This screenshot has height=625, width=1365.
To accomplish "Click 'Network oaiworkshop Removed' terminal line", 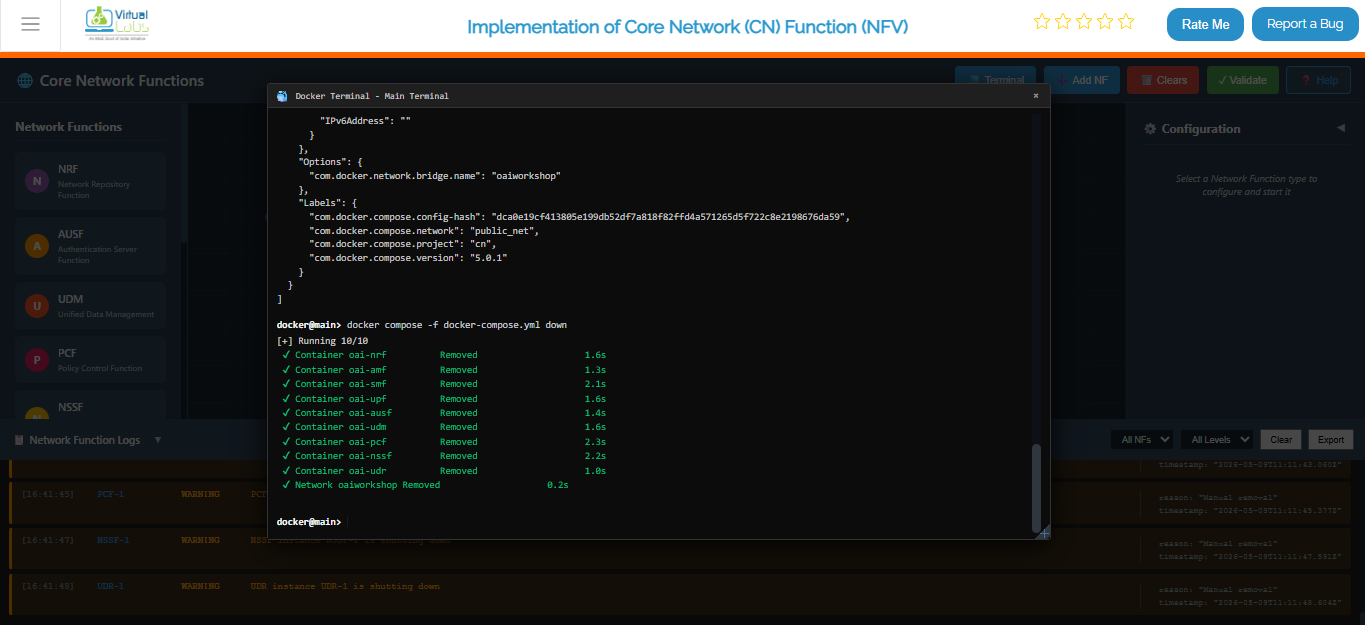I will (x=426, y=485).
